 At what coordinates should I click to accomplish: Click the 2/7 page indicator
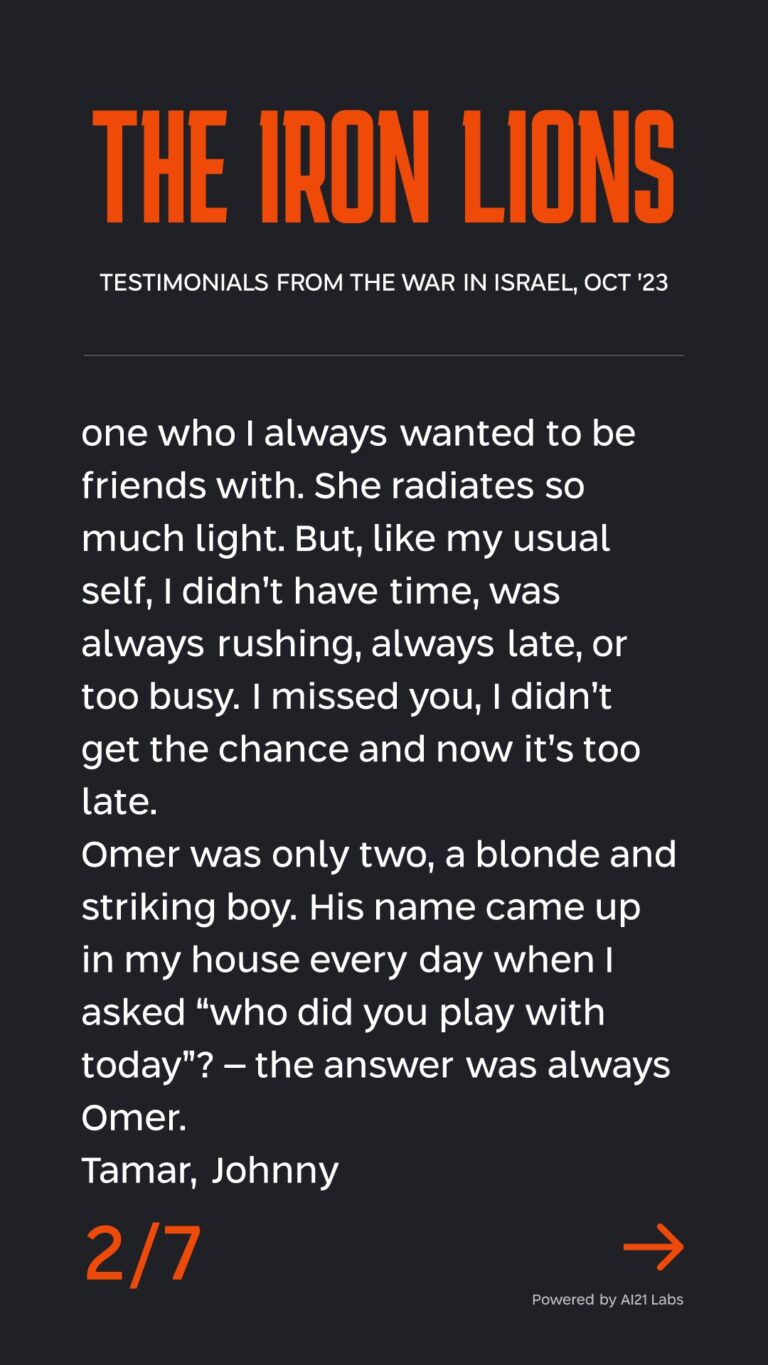pos(143,1254)
